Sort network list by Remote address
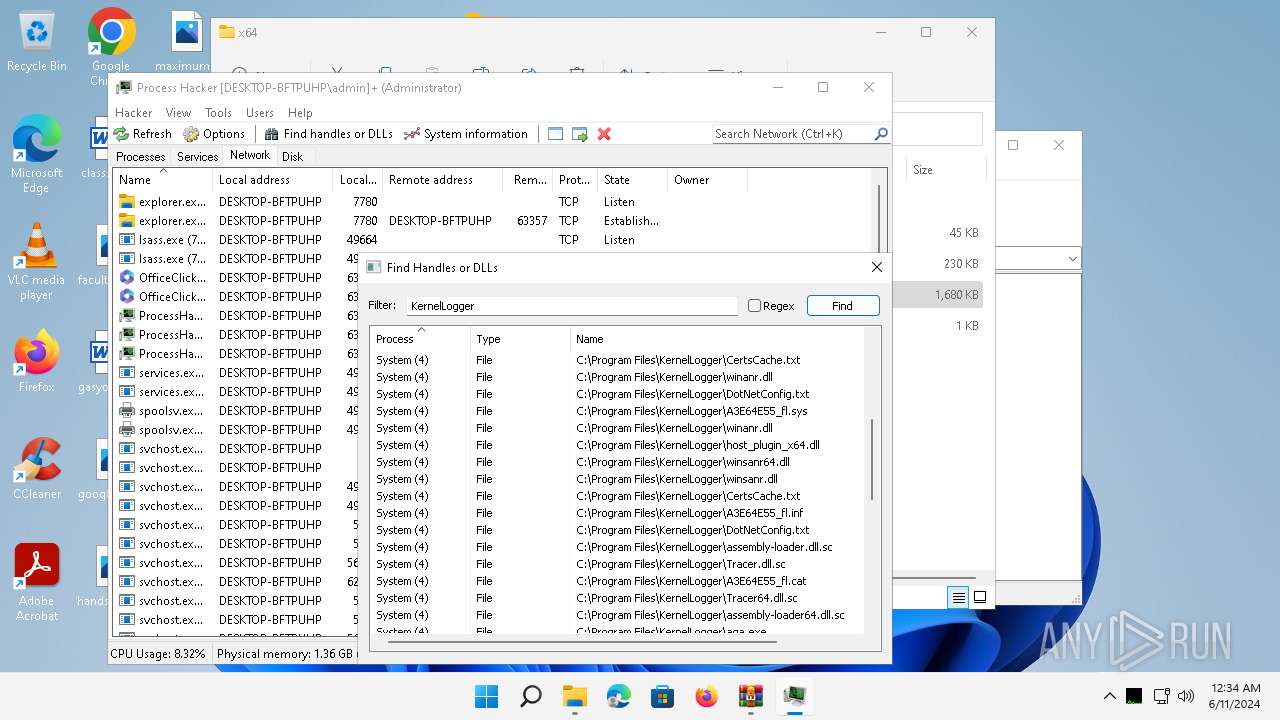 tap(442, 180)
